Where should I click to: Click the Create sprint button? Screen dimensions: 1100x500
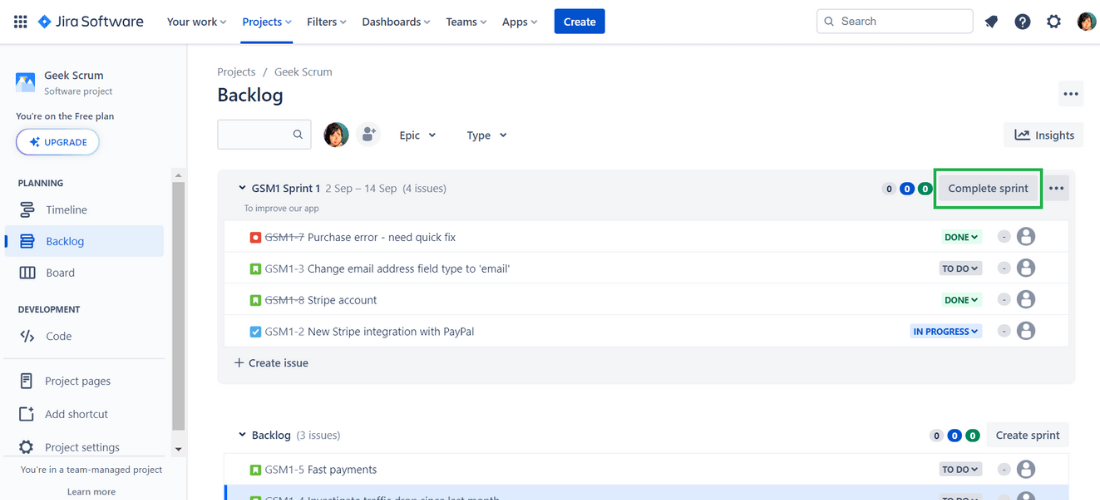(x=1027, y=435)
